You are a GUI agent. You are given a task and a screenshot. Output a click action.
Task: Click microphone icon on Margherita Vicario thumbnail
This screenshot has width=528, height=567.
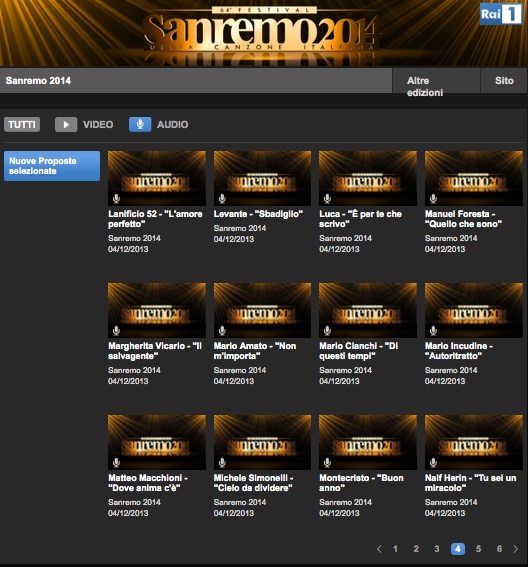point(116,331)
